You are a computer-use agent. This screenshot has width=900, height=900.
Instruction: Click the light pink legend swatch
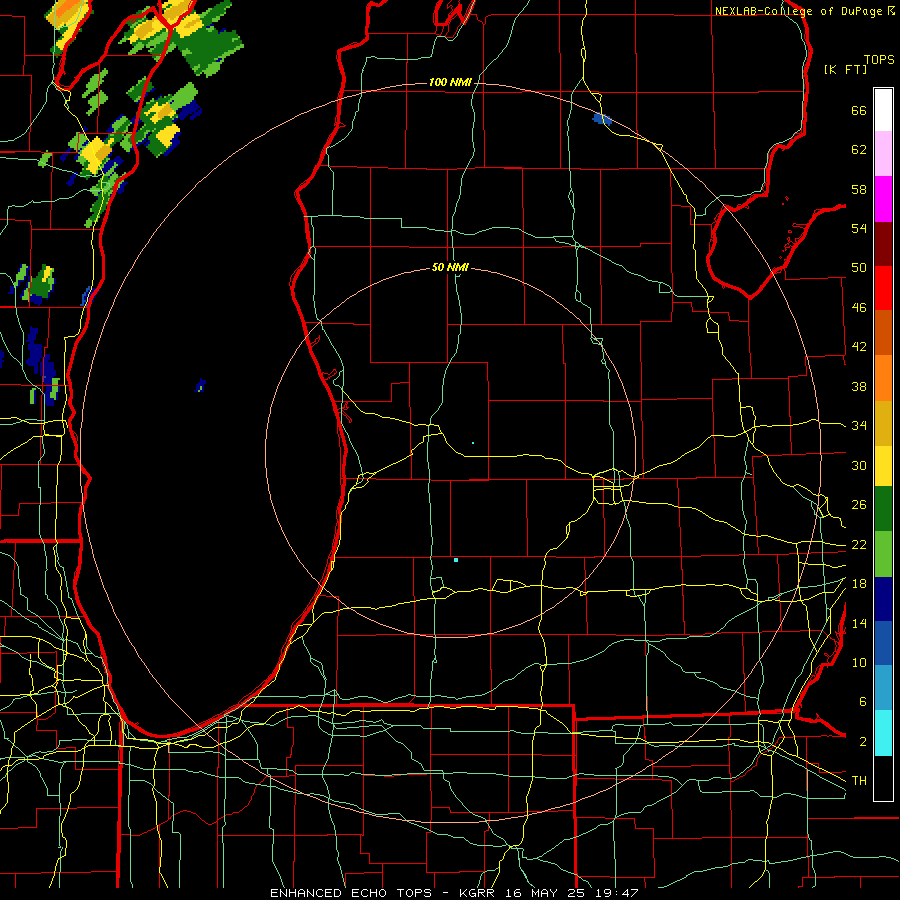[883, 153]
